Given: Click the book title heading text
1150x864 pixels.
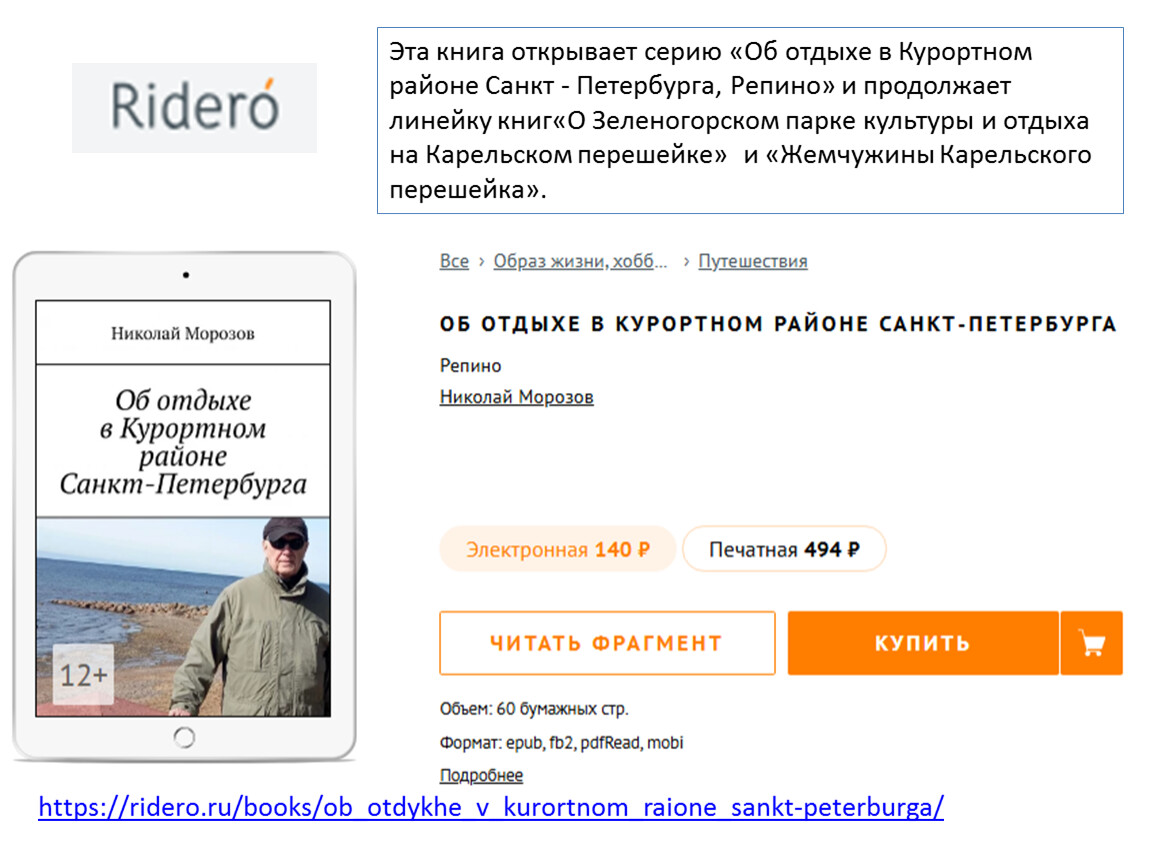Looking at the screenshot, I should click(x=778, y=324).
